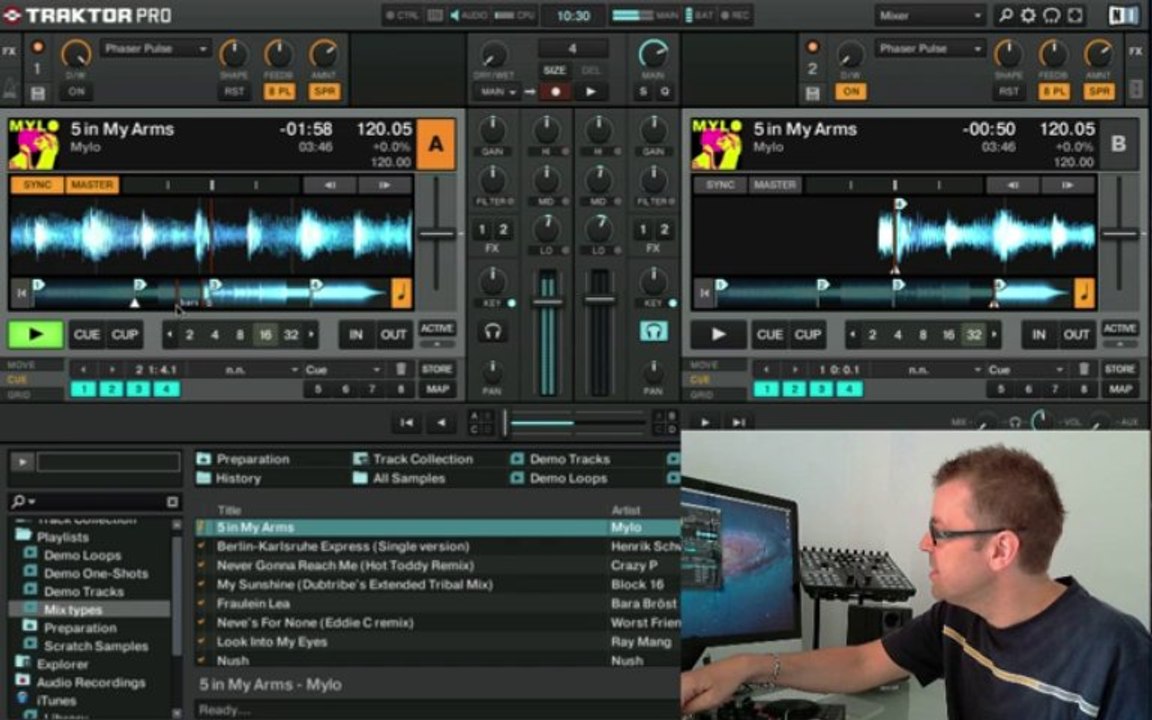
Task: Click Deck B orange note keylock icon
Action: point(1084,292)
